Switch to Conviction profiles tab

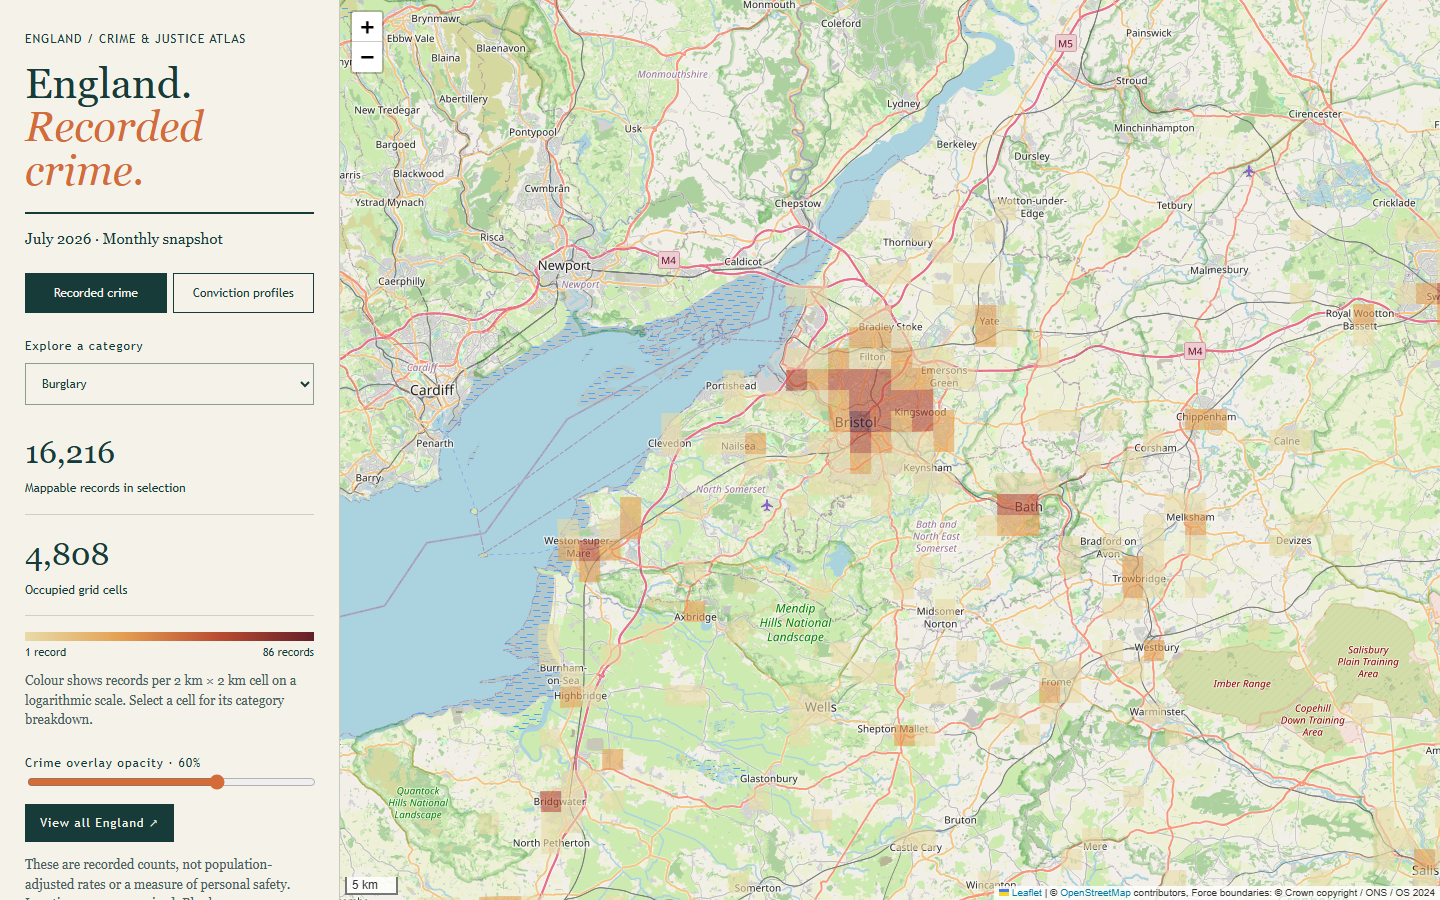(243, 293)
